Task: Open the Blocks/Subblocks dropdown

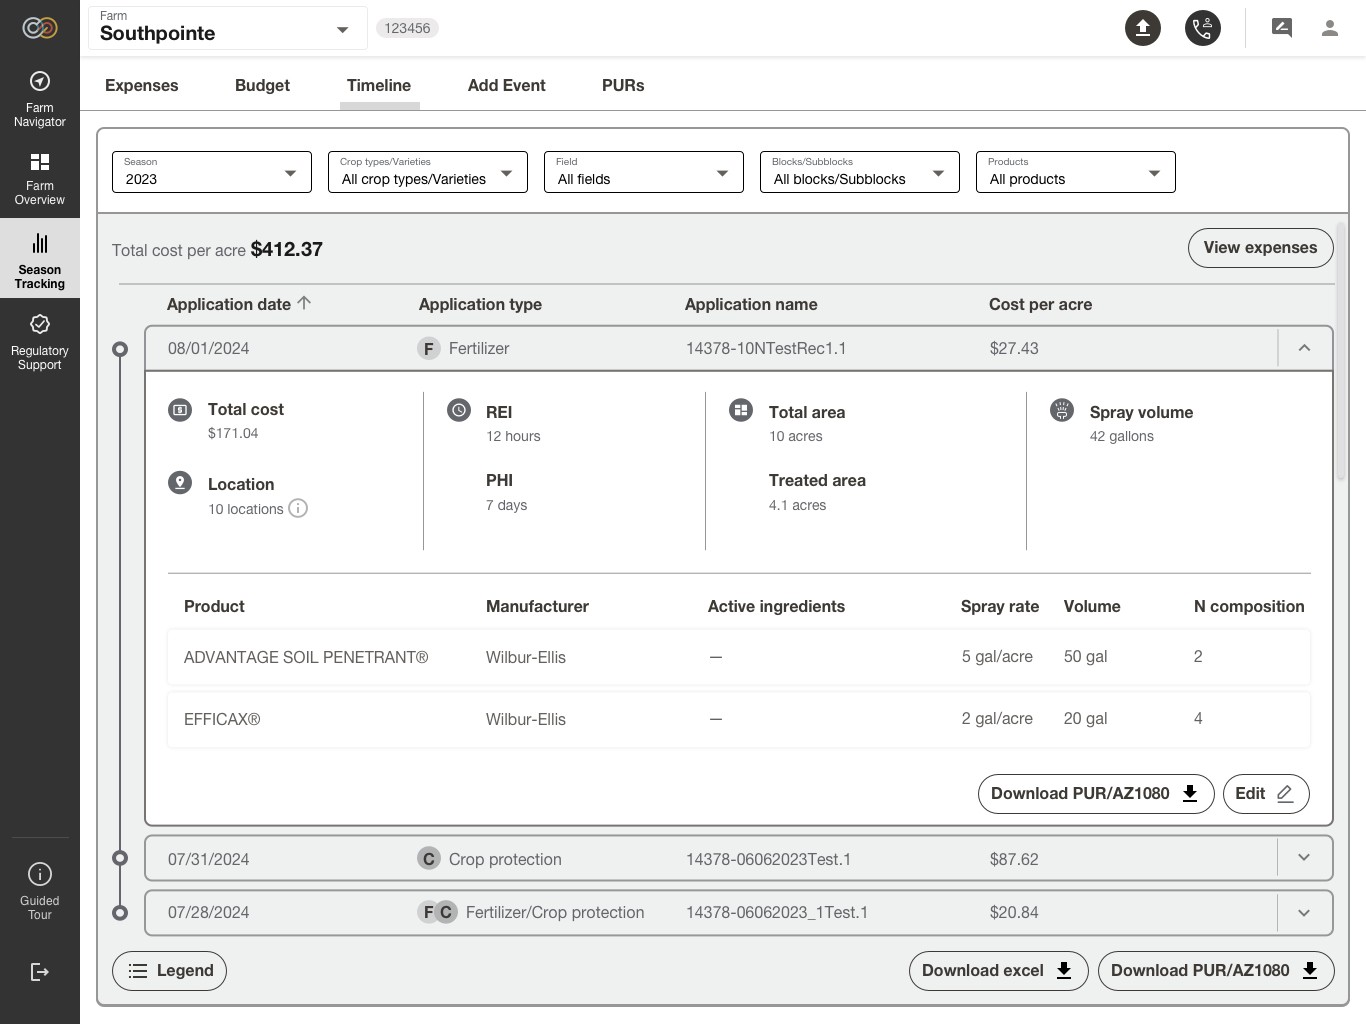Action: tap(860, 172)
